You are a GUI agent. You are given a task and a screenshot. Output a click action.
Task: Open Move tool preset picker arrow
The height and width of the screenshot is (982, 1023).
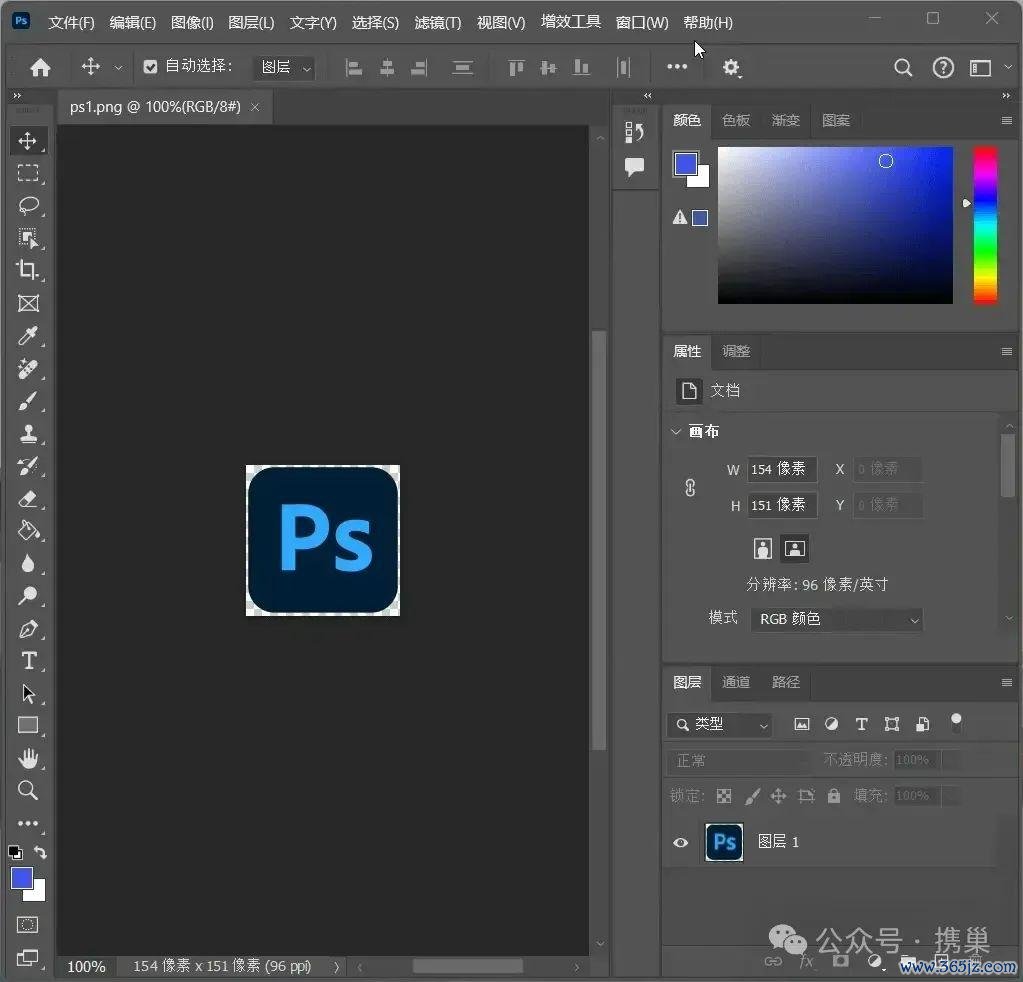pyautogui.click(x=118, y=67)
